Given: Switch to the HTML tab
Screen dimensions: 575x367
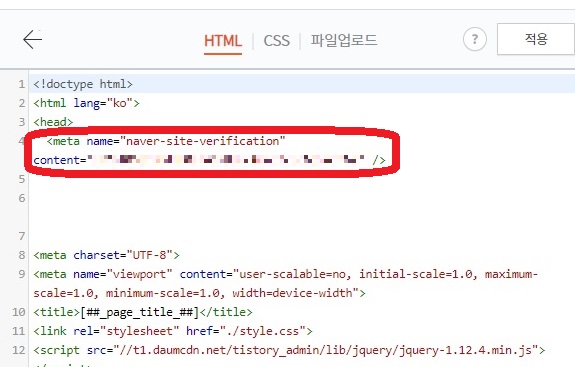Looking at the screenshot, I should point(223,41).
